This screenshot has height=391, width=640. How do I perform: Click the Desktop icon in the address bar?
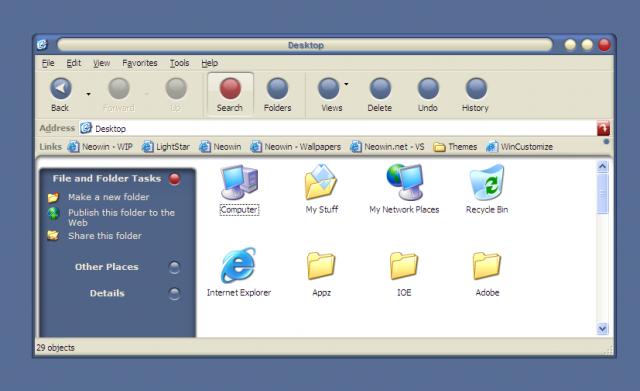click(86, 128)
